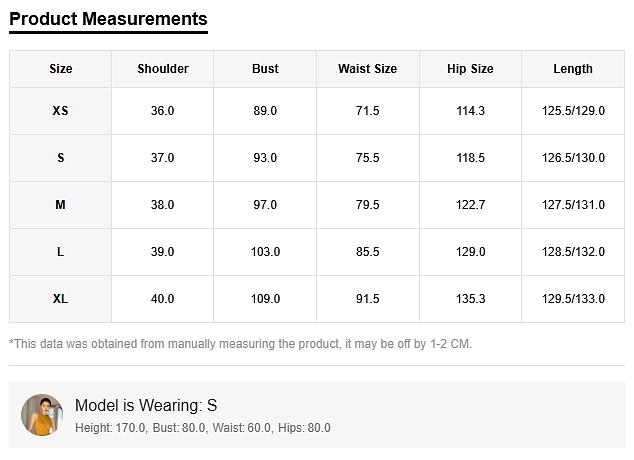This screenshot has height=460, width=634.
Task: Select the XL hip value 135.3
Action: pyautogui.click(x=470, y=299)
